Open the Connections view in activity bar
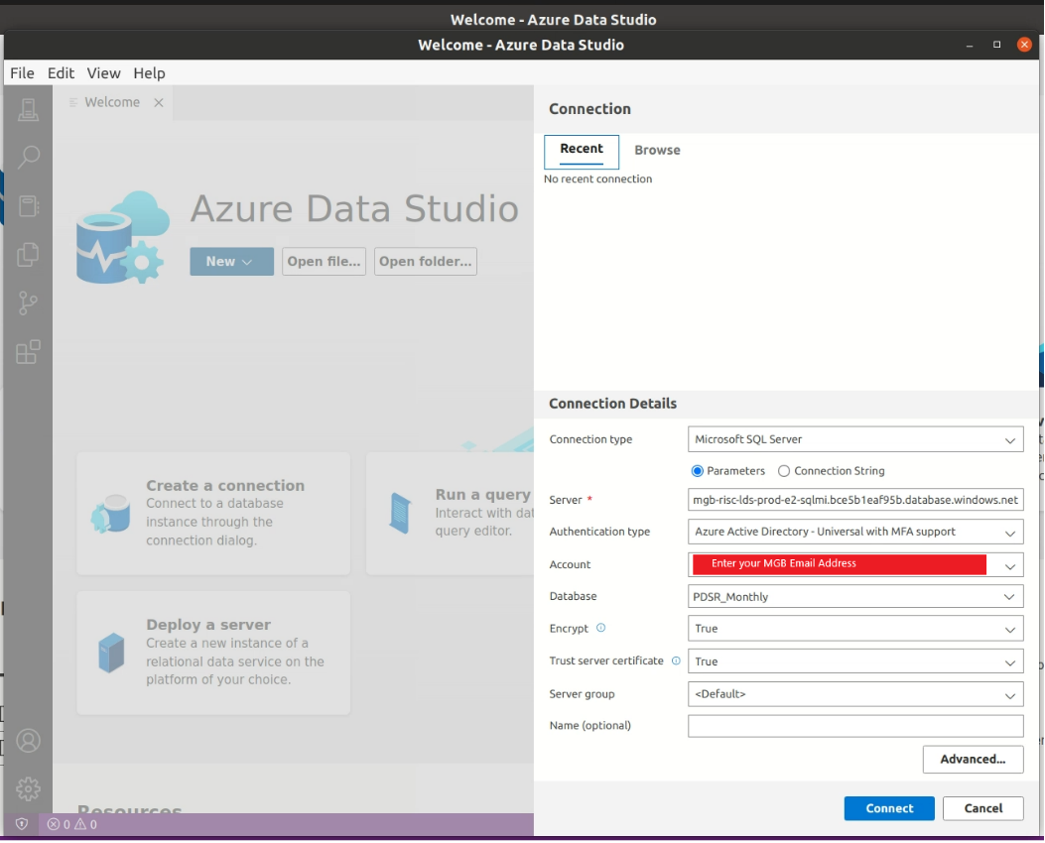Viewport: 1045px width, 843px height. [28, 110]
